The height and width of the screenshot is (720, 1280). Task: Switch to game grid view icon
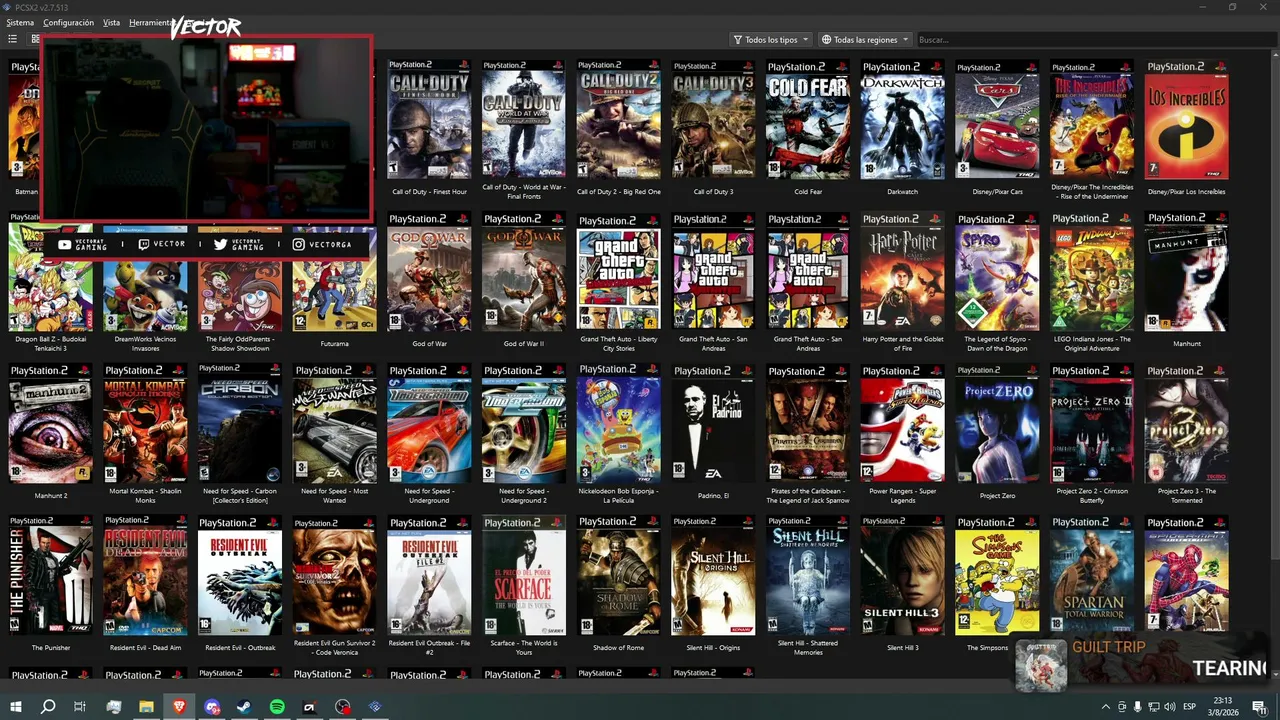tap(36, 39)
